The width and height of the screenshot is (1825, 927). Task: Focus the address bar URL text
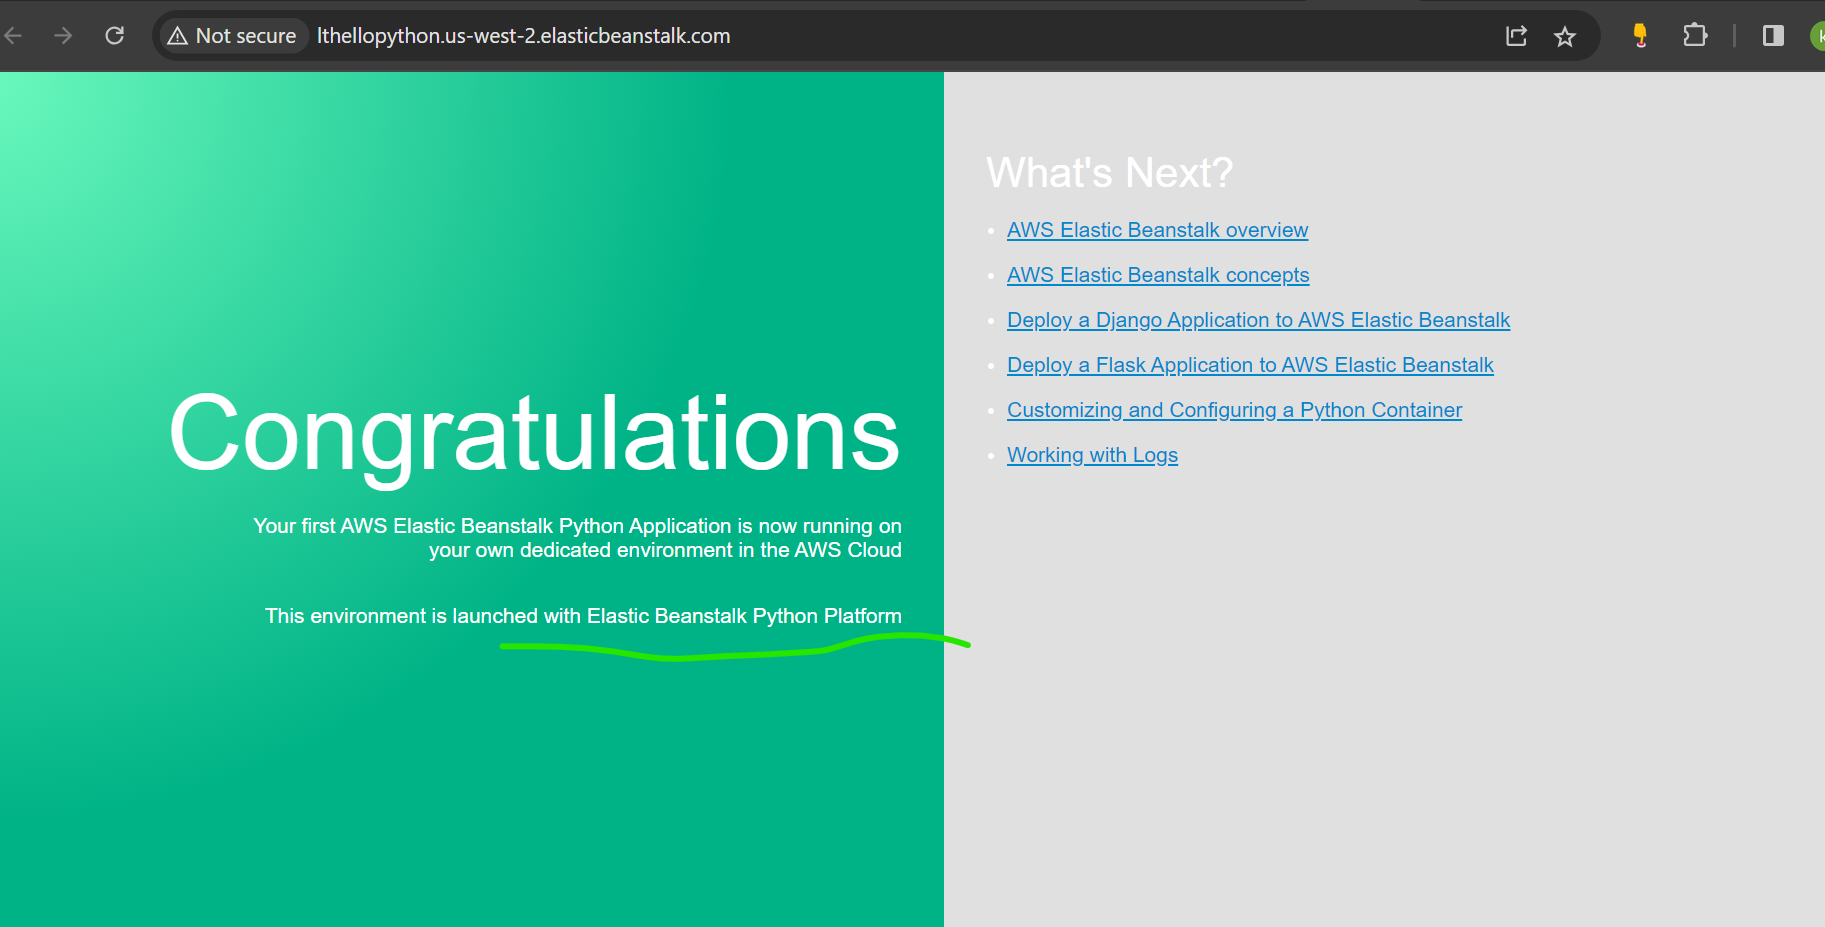pyautogui.click(x=523, y=36)
